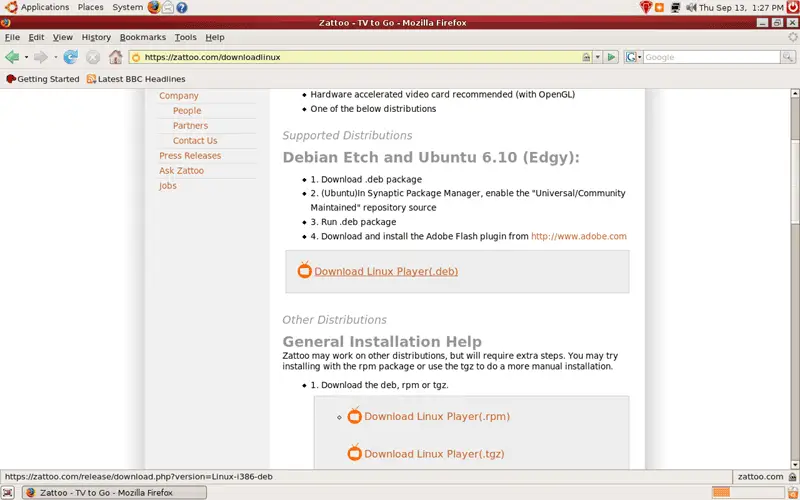
Task: Open the Ask Zattoo sidebar link
Action: pos(181,170)
